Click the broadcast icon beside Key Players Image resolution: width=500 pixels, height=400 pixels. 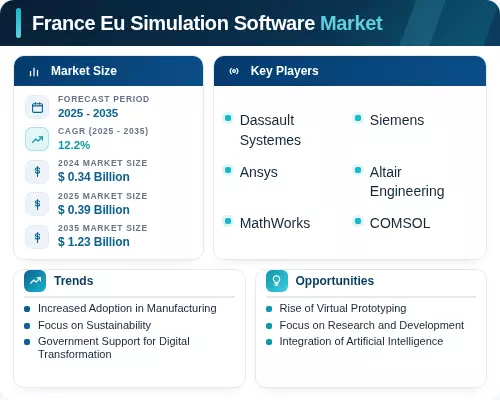234,71
